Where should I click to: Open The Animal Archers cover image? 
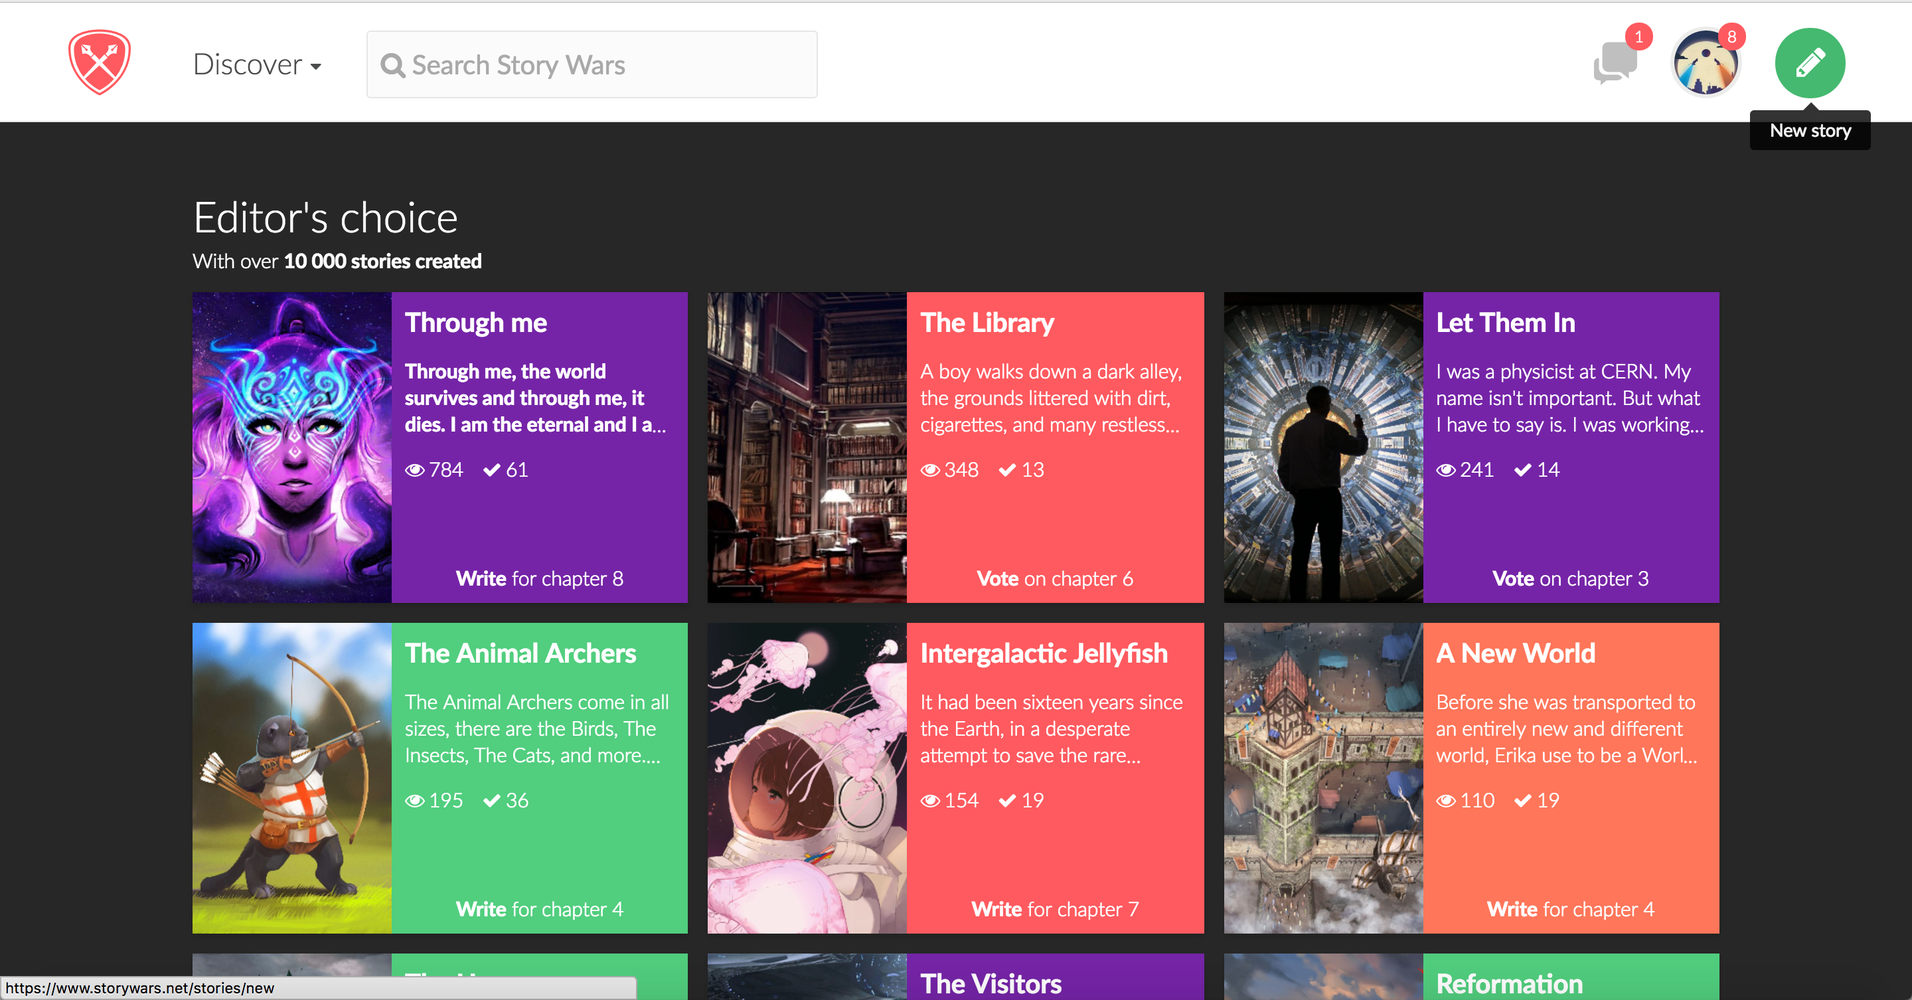click(292, 778)
